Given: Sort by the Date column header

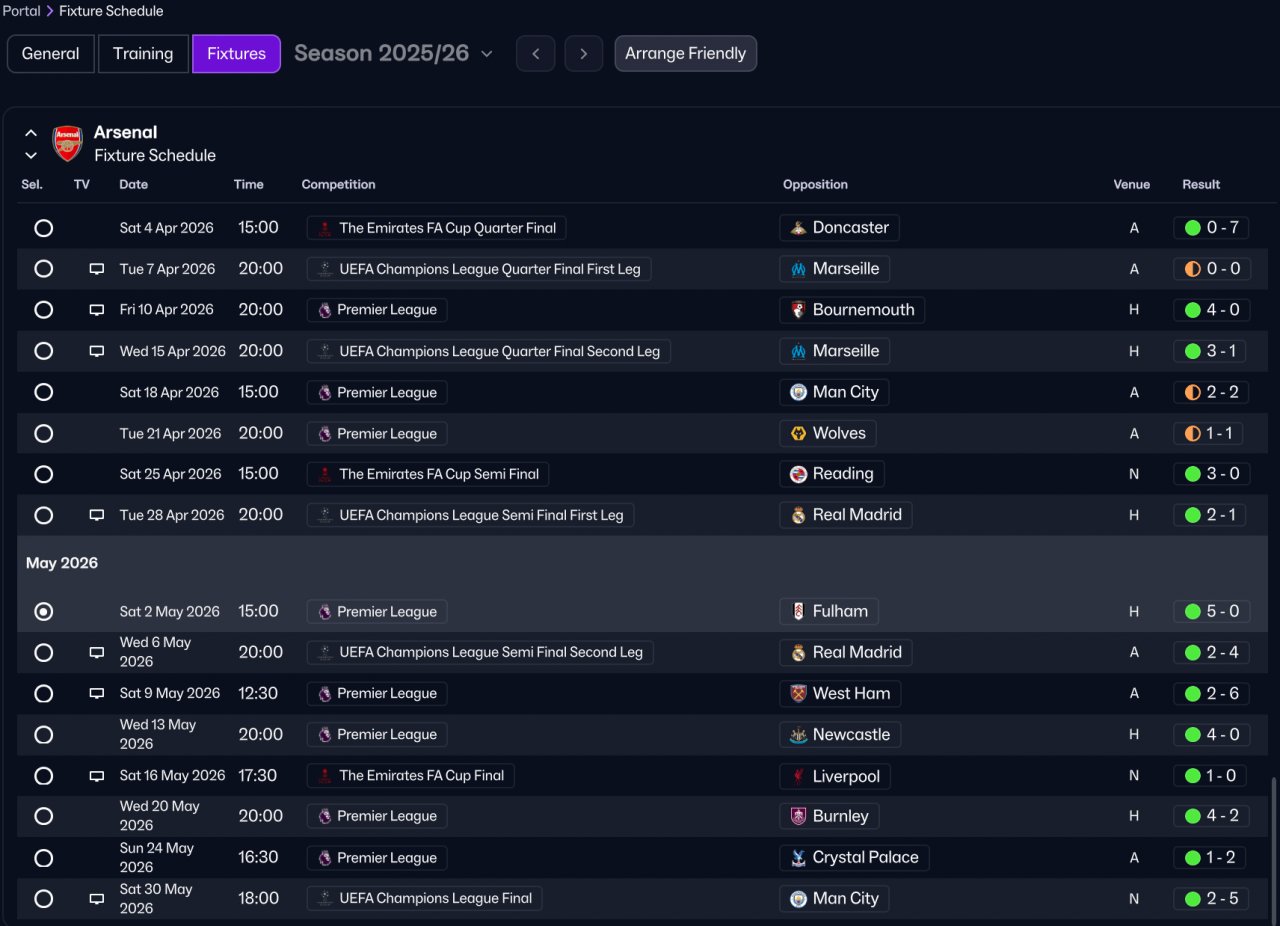Looking at the screenshot, I should click(134, 184).
